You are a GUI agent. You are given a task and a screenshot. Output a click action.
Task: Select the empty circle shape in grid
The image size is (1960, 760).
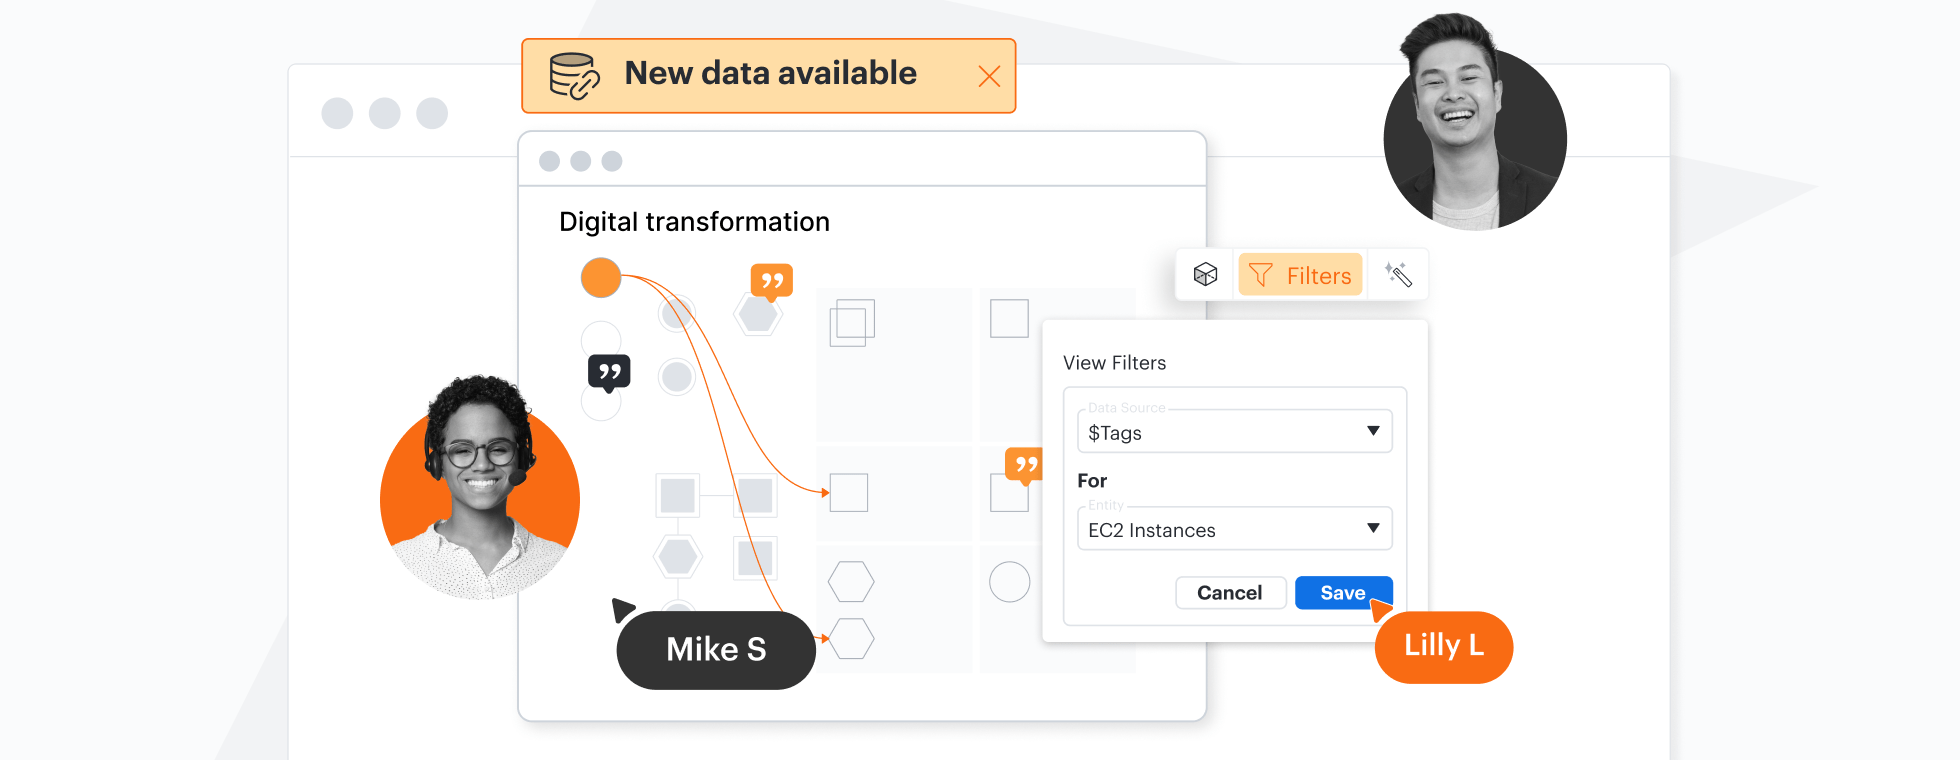coord(1009,582)
